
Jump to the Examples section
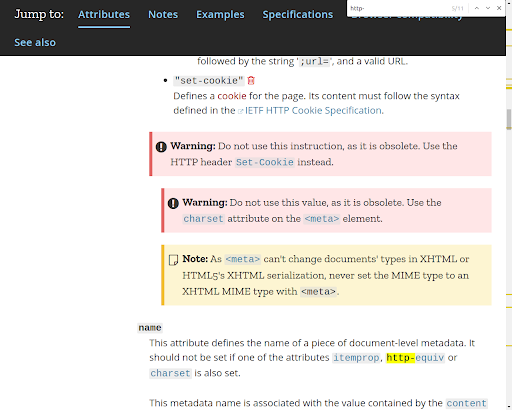tap(220, 15)
